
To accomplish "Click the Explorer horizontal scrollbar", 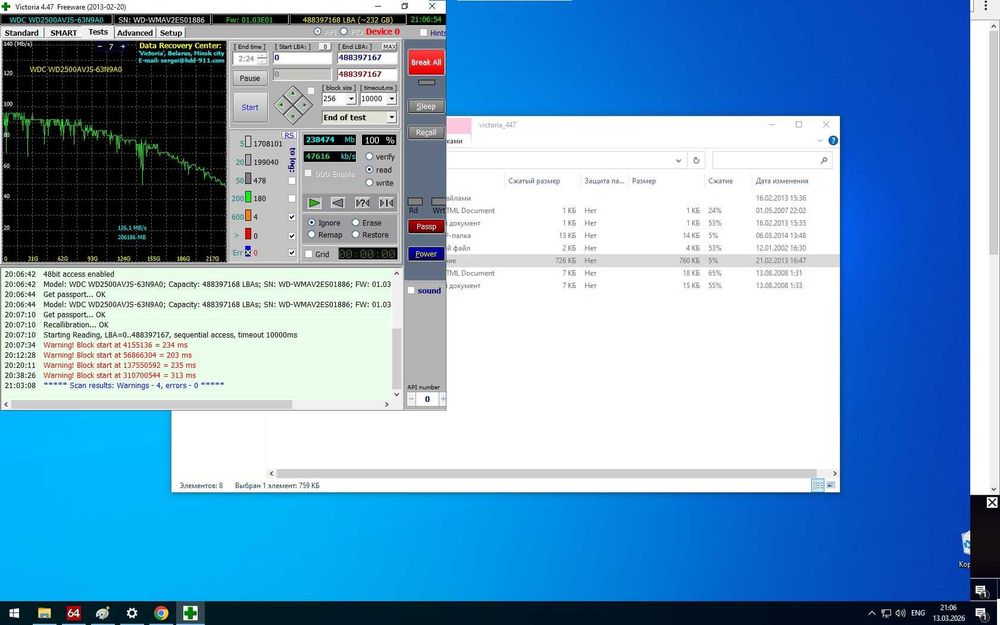I will click(x=546, y=473).
